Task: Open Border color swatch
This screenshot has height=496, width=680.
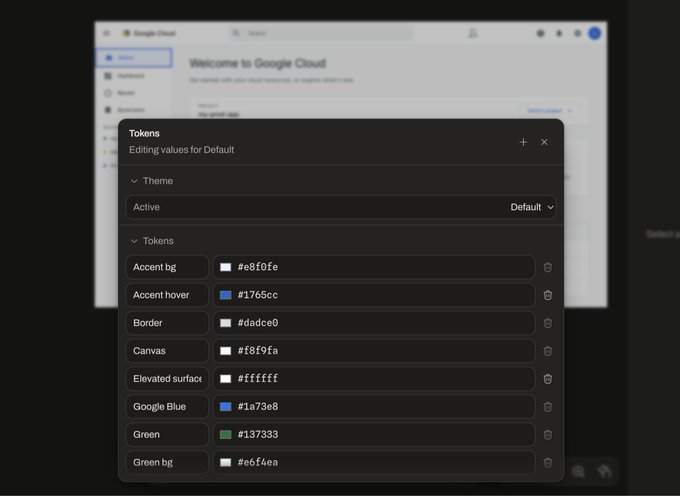Action: click(x=226, y=323)
